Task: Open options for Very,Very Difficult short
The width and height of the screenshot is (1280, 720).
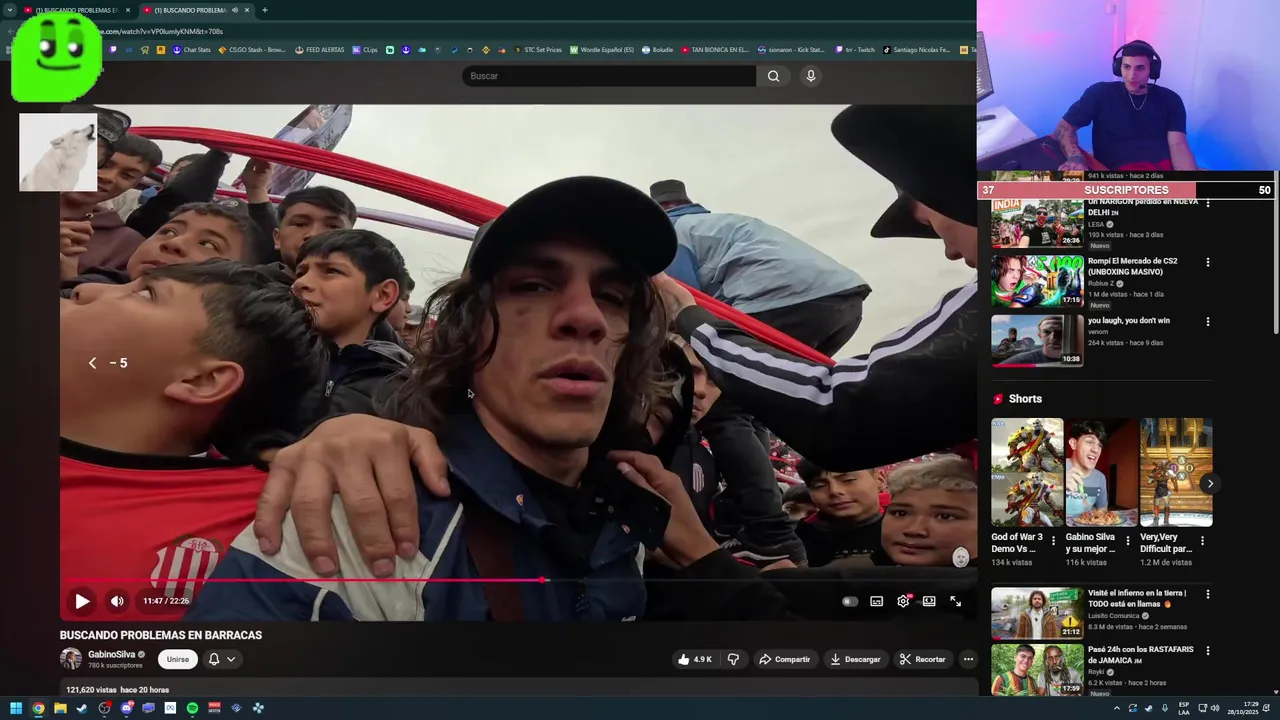Action: pos(1202,541)
